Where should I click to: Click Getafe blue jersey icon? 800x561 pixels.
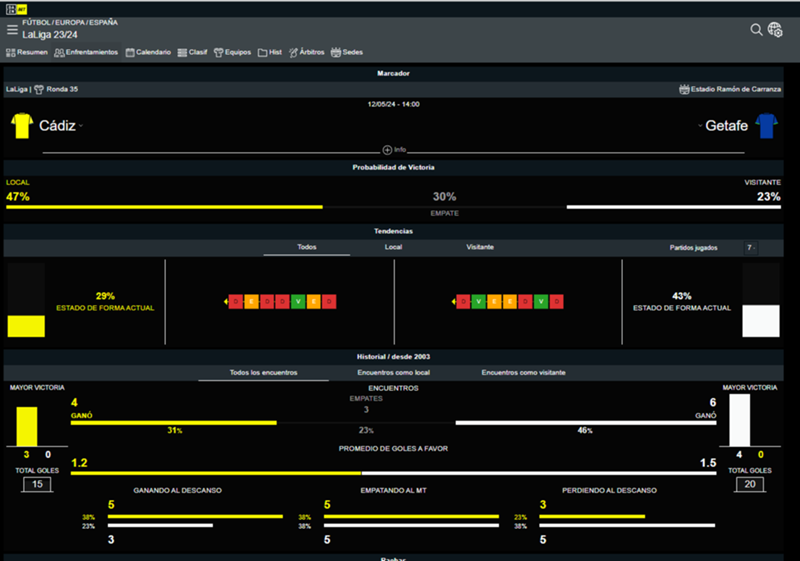tap(767, 126)
